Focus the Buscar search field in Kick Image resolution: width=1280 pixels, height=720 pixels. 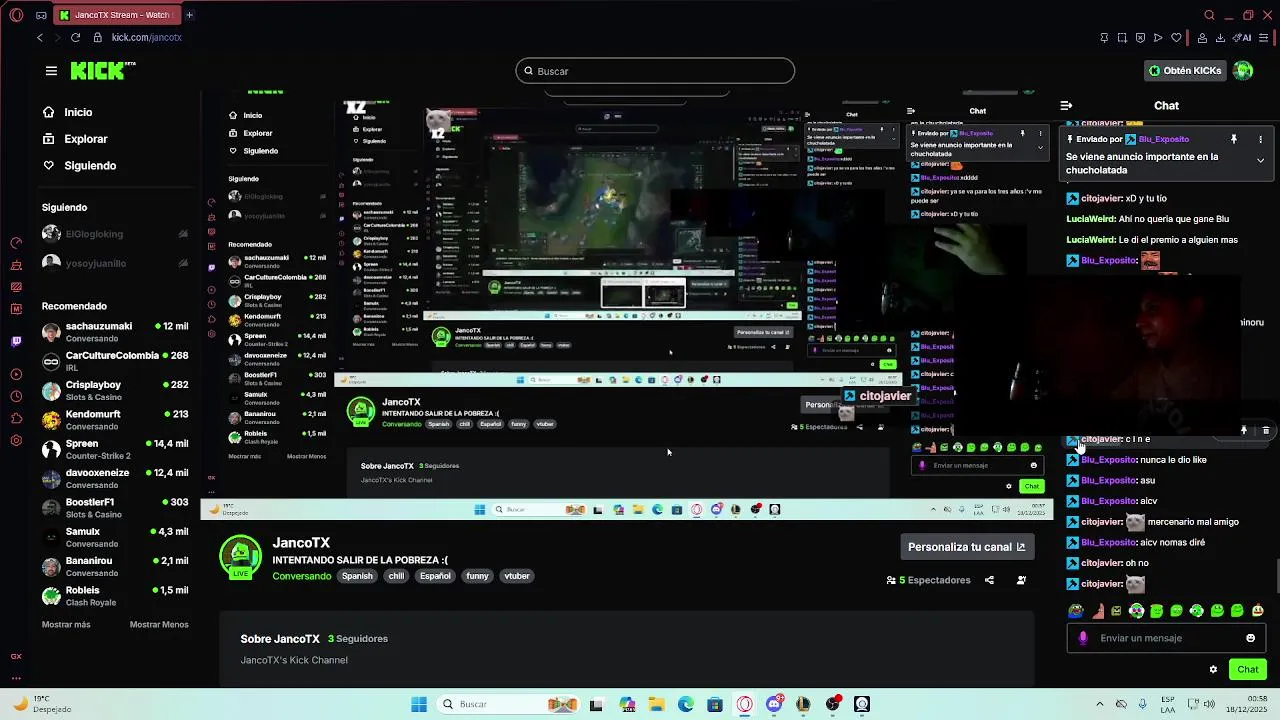point(655,71)
